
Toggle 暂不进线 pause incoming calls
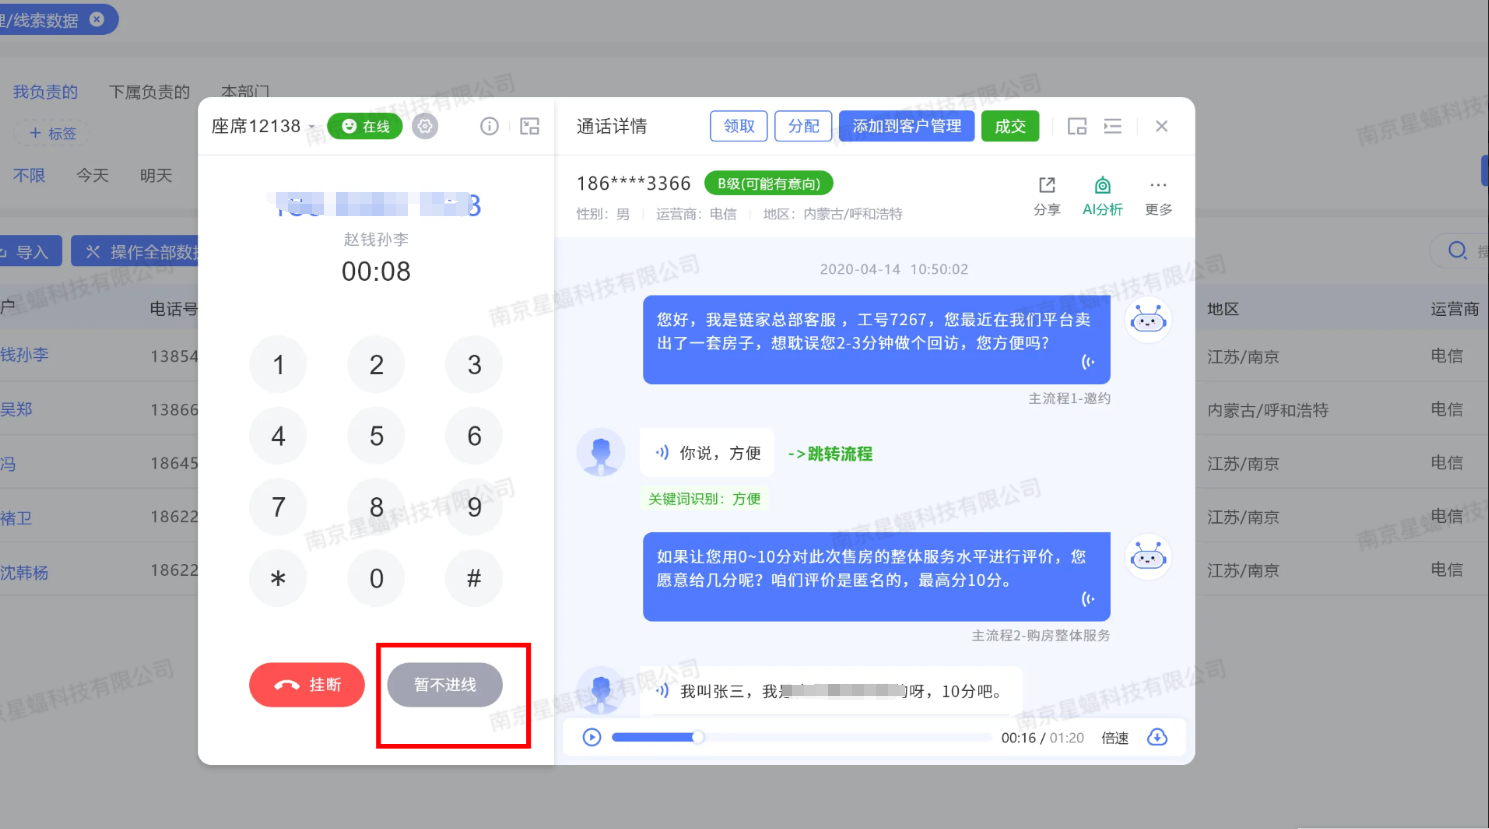tap(445, 685)
